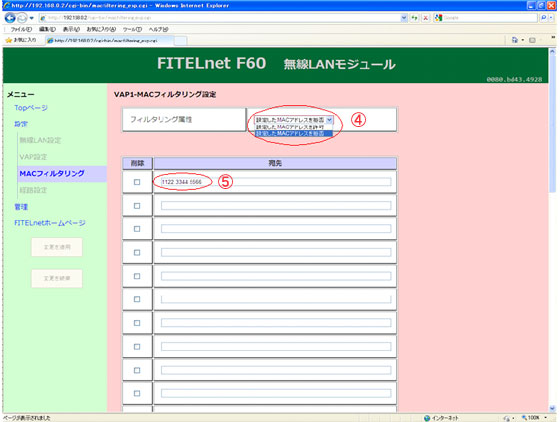
Task: Open a new blank browser tab
Action: [180, 41]
